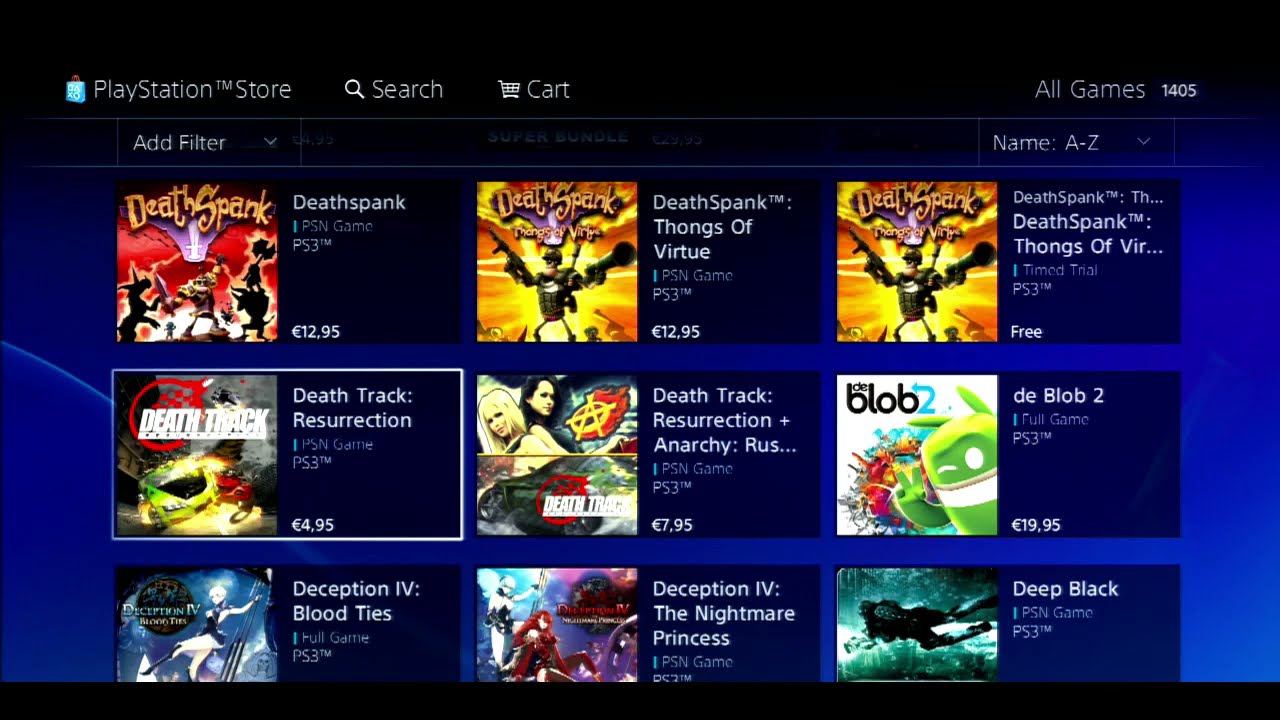Image resolution: width=1280 pixels, height=720 pixels.
Task: Click the Cart shopping cart icon
Action: pyautogui.click(x=509, y=90)
